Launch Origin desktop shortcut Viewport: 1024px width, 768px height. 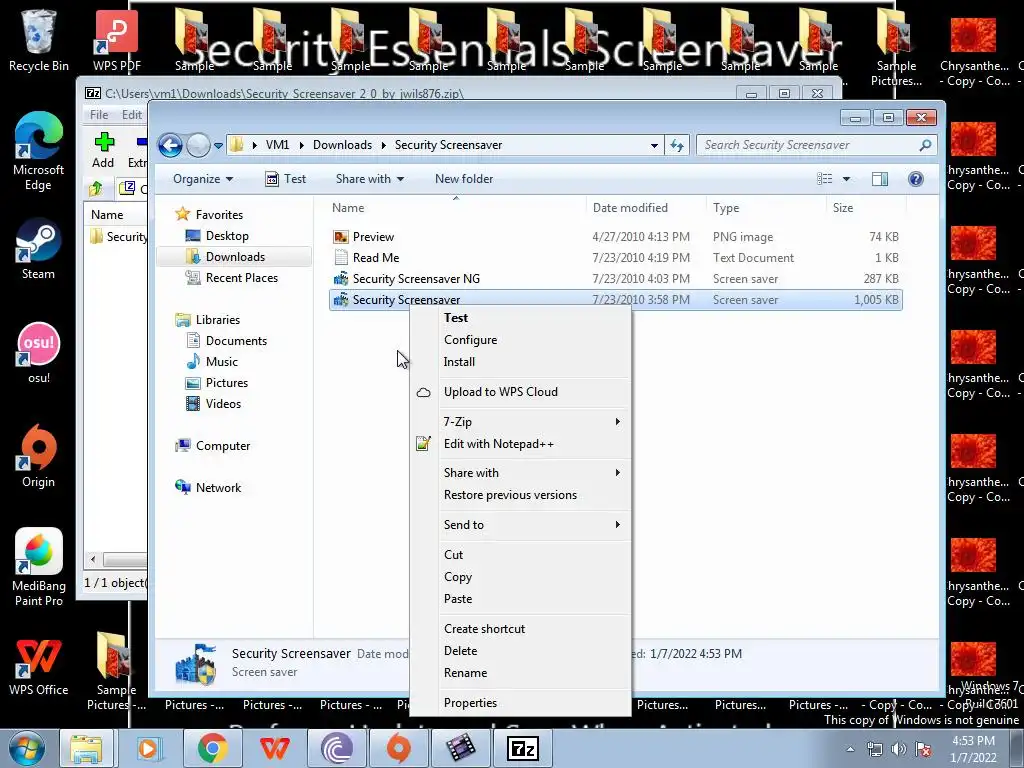[x=39, y=456]
